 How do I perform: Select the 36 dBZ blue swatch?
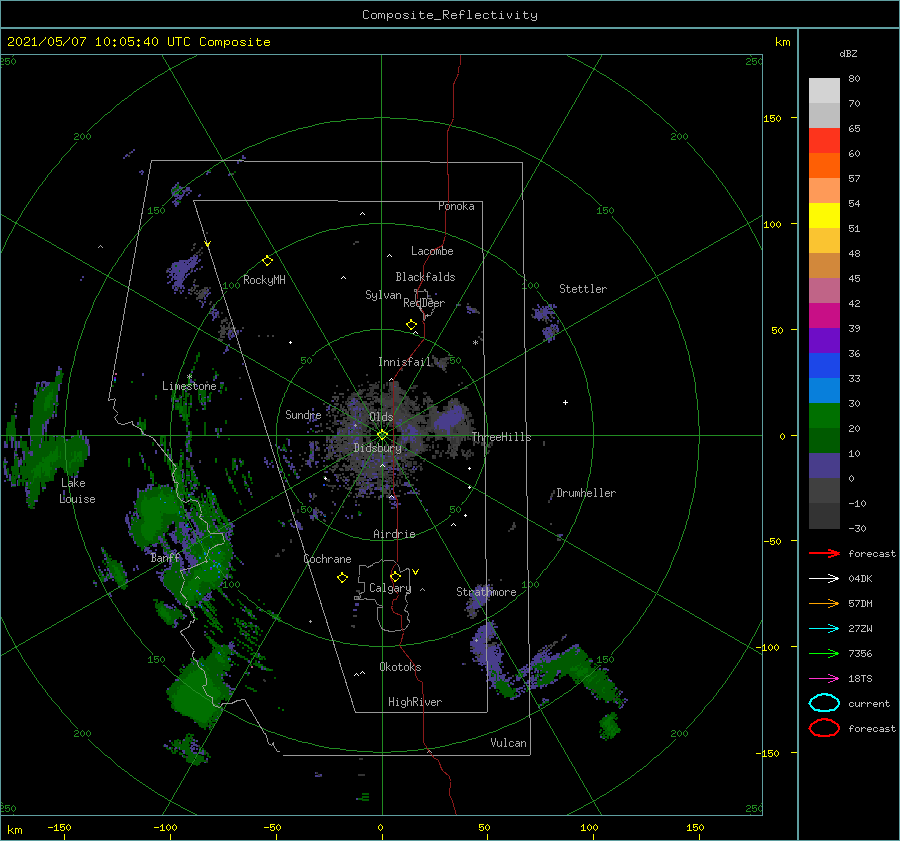[824, 365]
